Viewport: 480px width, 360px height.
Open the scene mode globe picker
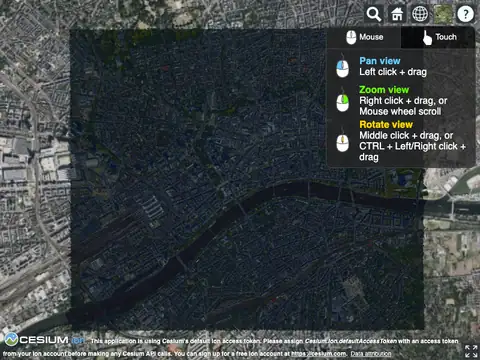tap(420, 14)
